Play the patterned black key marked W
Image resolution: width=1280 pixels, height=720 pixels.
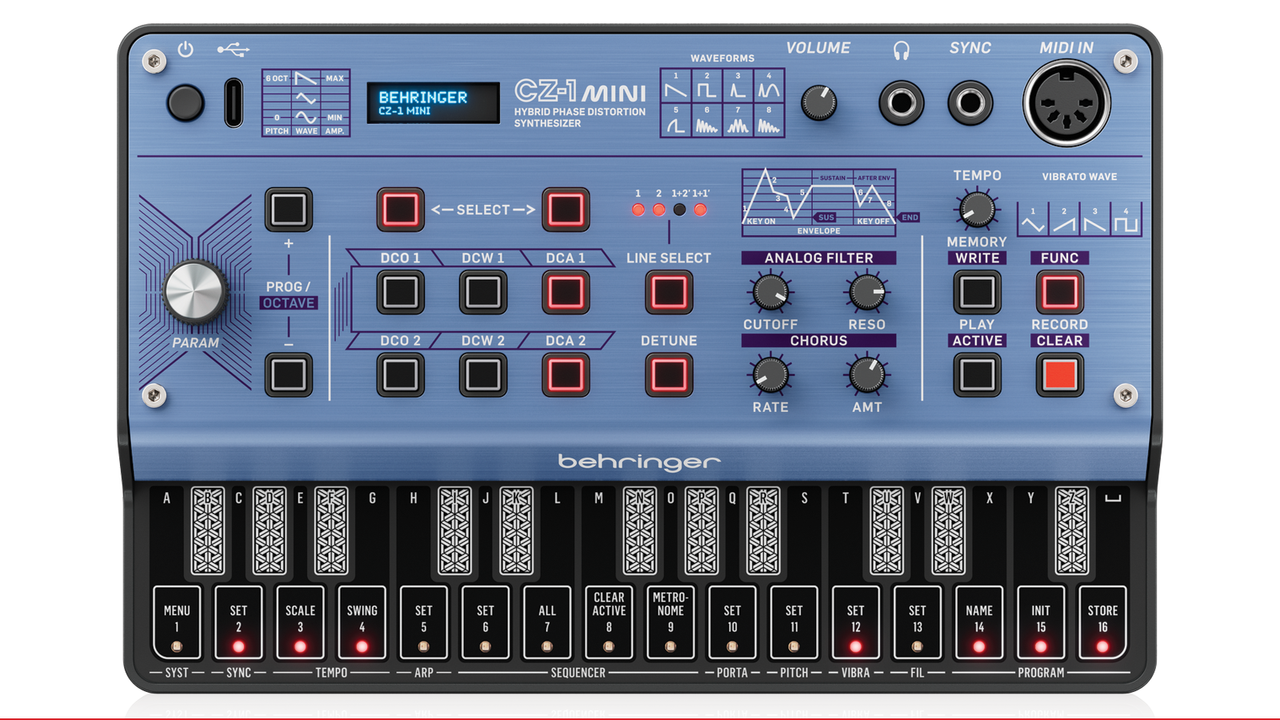click(949, 531)
